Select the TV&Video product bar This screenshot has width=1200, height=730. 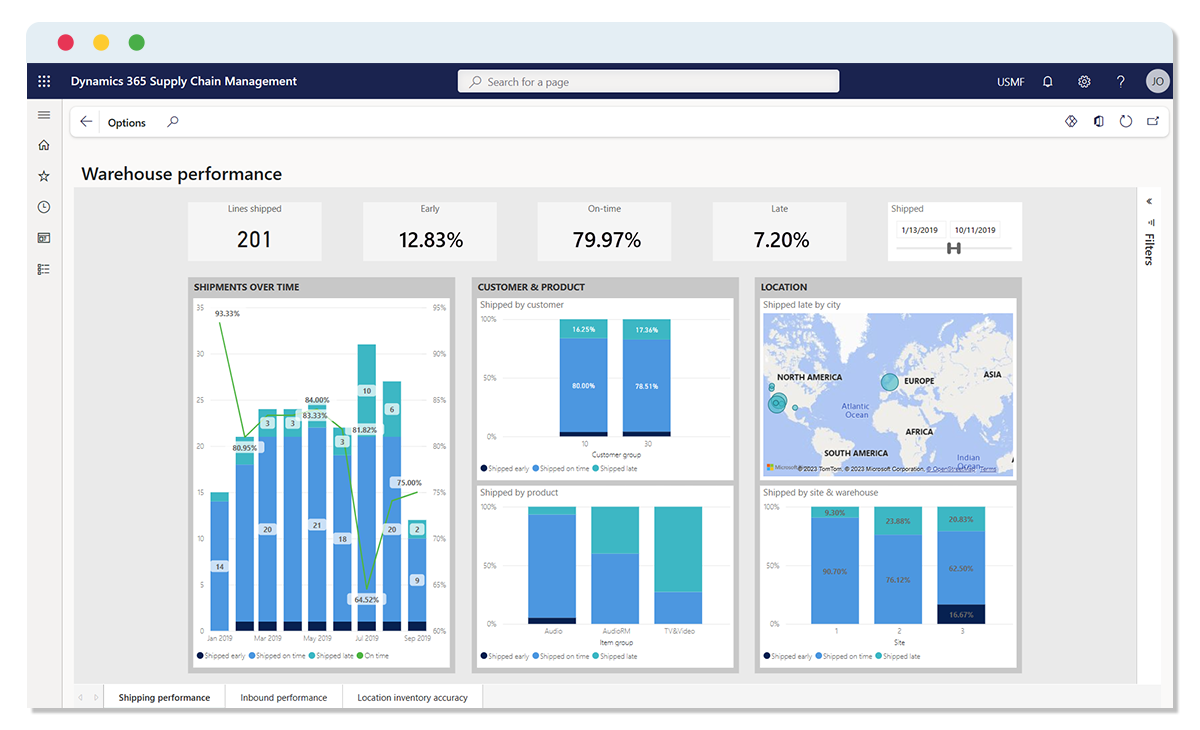[x=678, y=565]
